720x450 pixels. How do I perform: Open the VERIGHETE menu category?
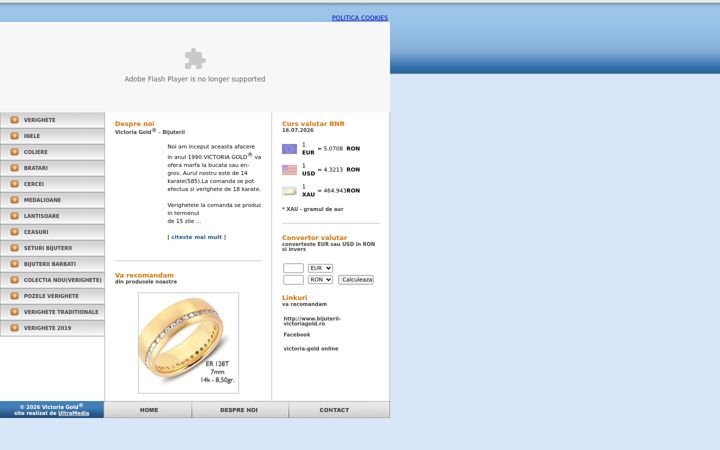pyautogui.click(x=52, y=120)
